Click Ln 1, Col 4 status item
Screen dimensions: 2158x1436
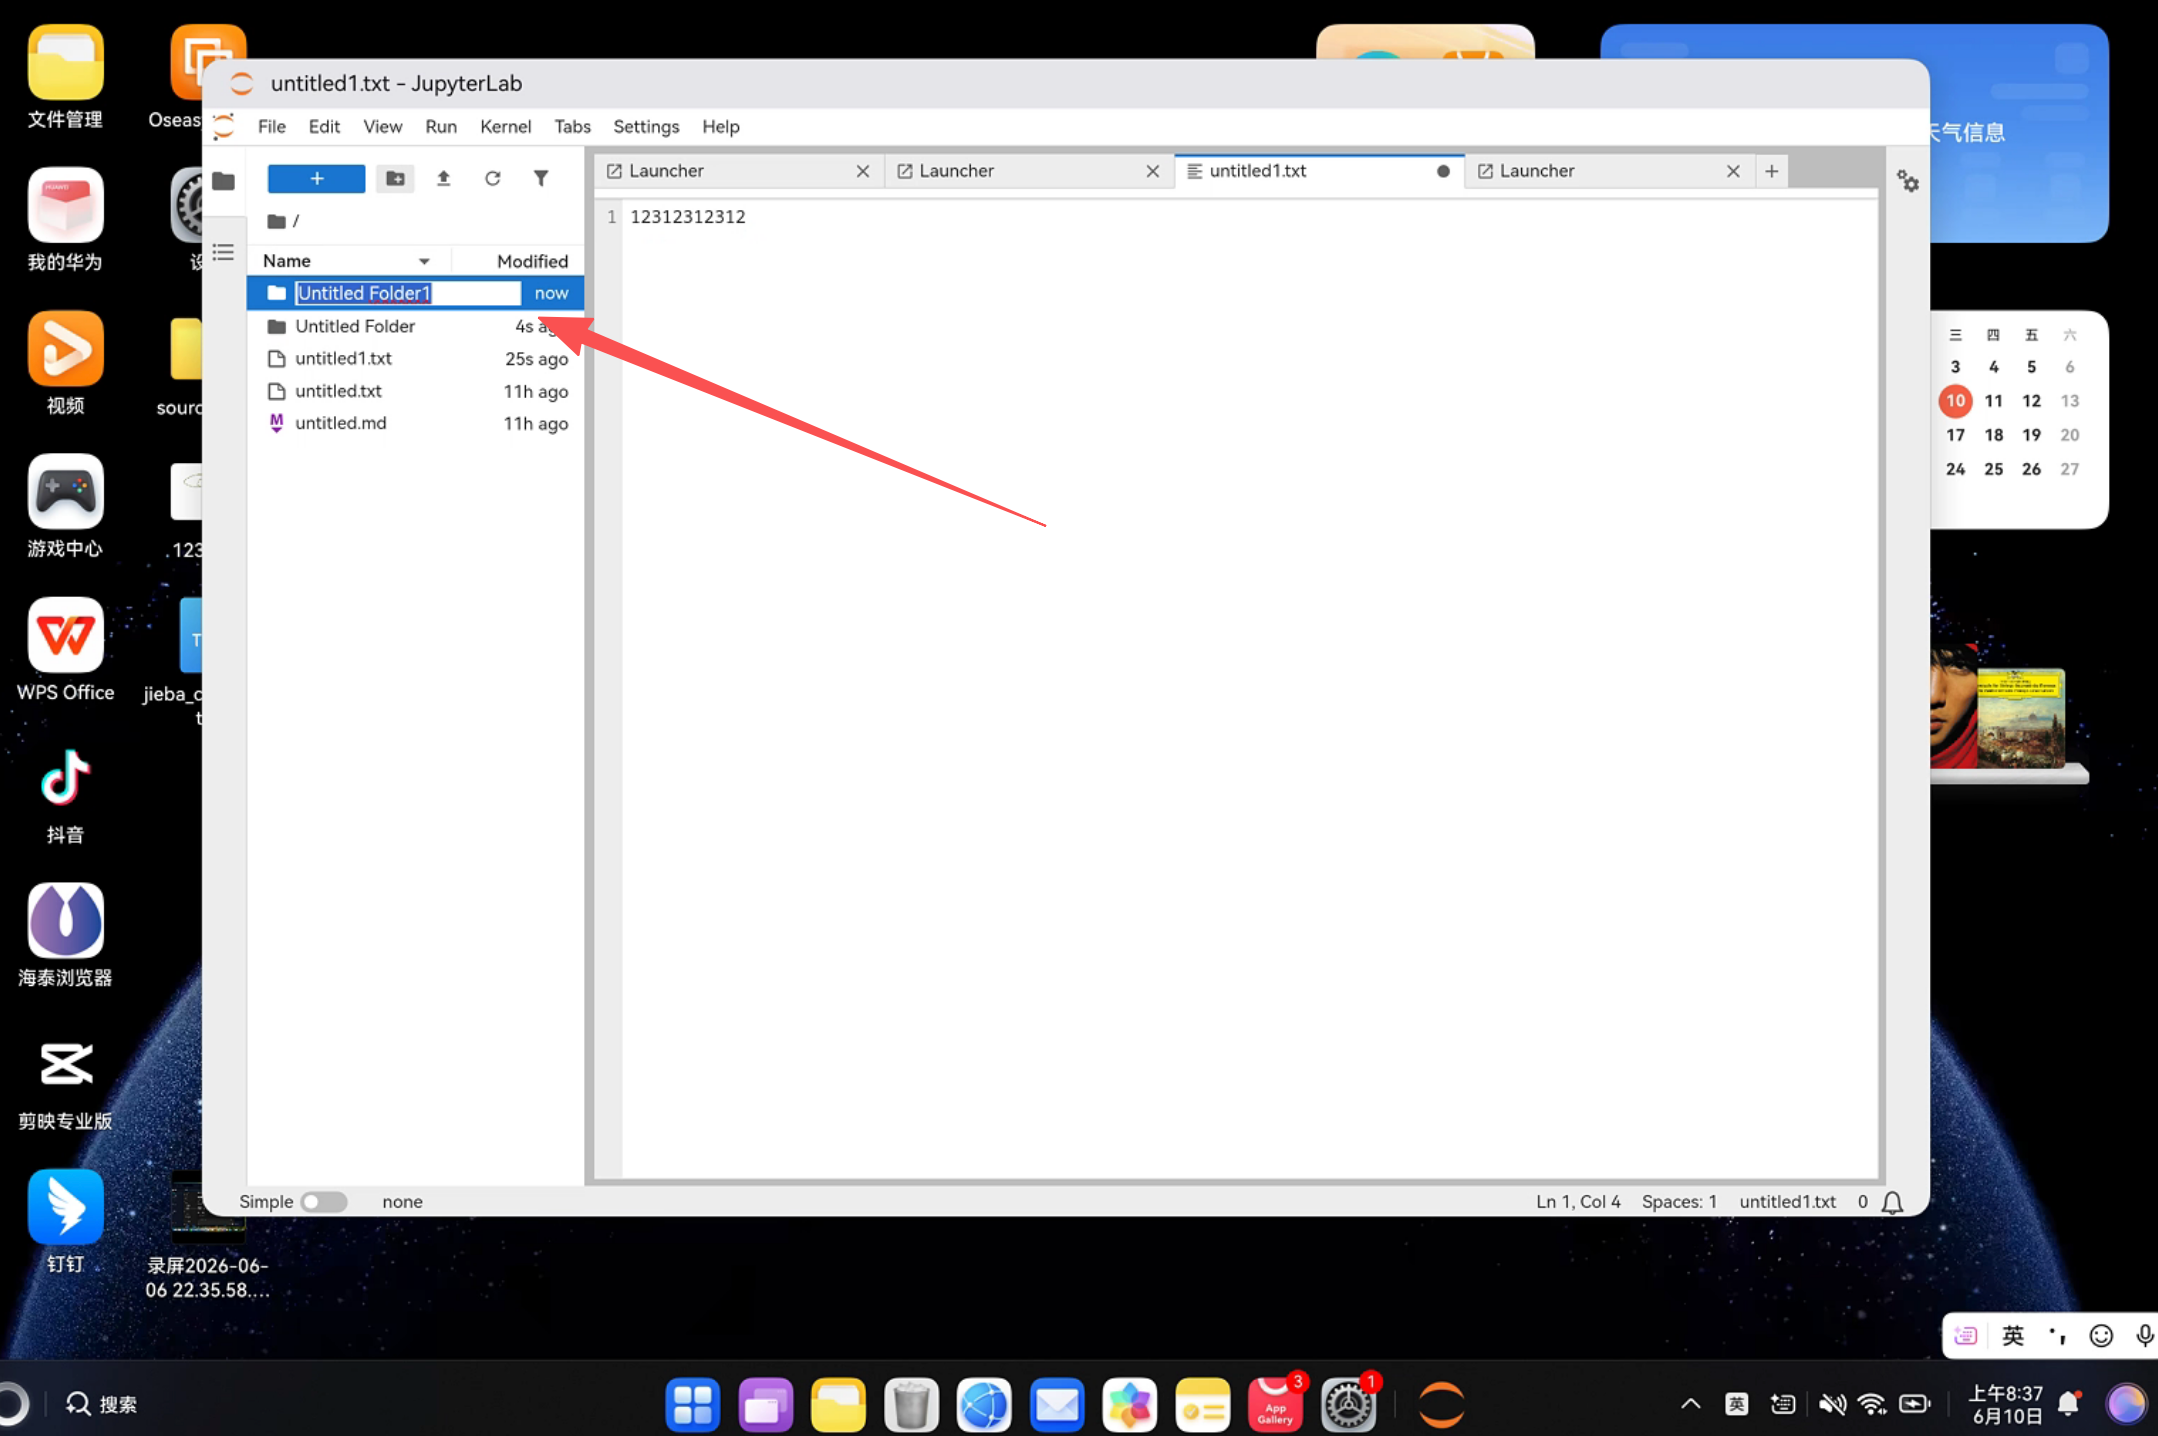1578,1202
